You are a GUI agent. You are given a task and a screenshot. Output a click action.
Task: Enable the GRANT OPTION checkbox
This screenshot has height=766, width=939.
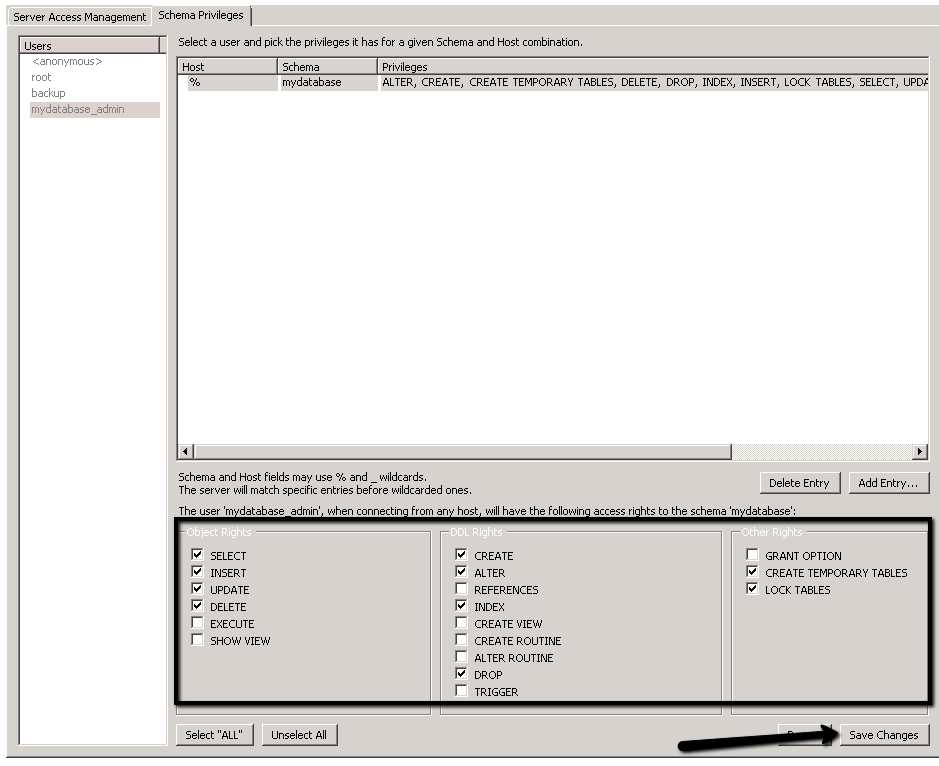pos(752,555)
